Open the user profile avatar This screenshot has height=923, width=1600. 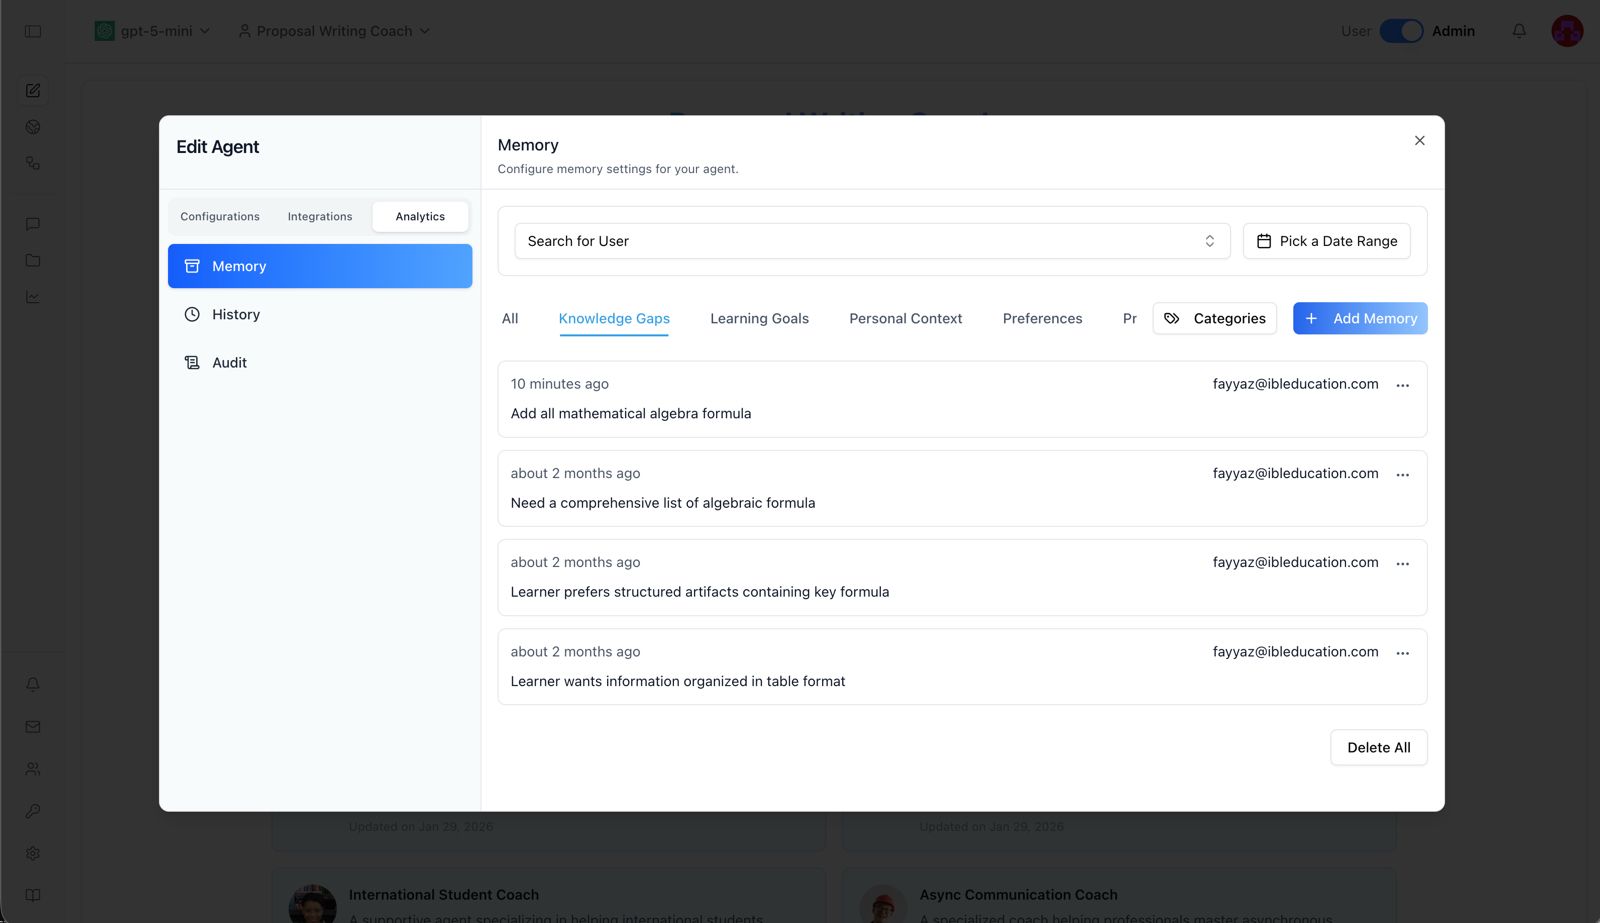pos(1567,31)
